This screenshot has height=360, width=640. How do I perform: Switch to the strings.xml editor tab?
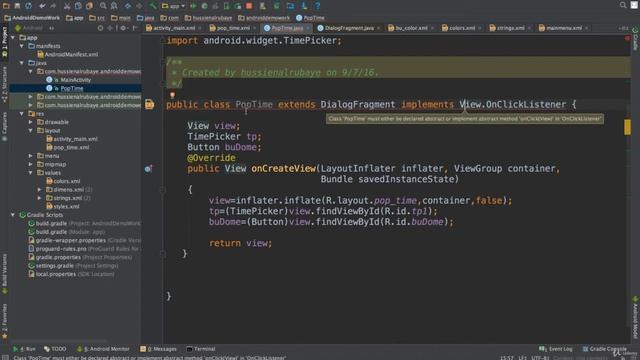(x=510, y=28)
